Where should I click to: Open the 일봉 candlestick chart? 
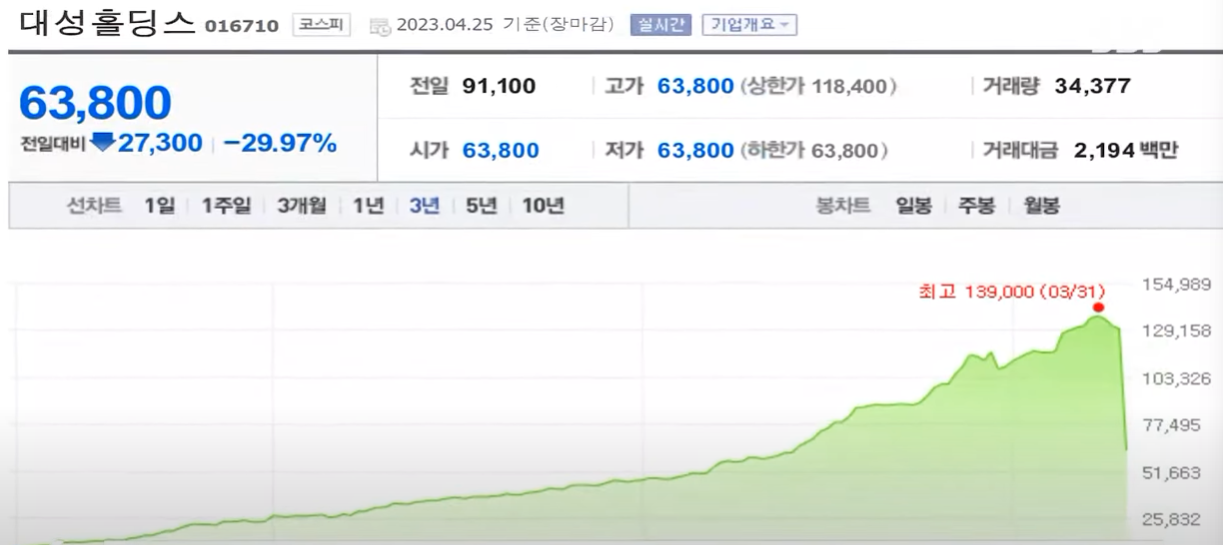914,207
